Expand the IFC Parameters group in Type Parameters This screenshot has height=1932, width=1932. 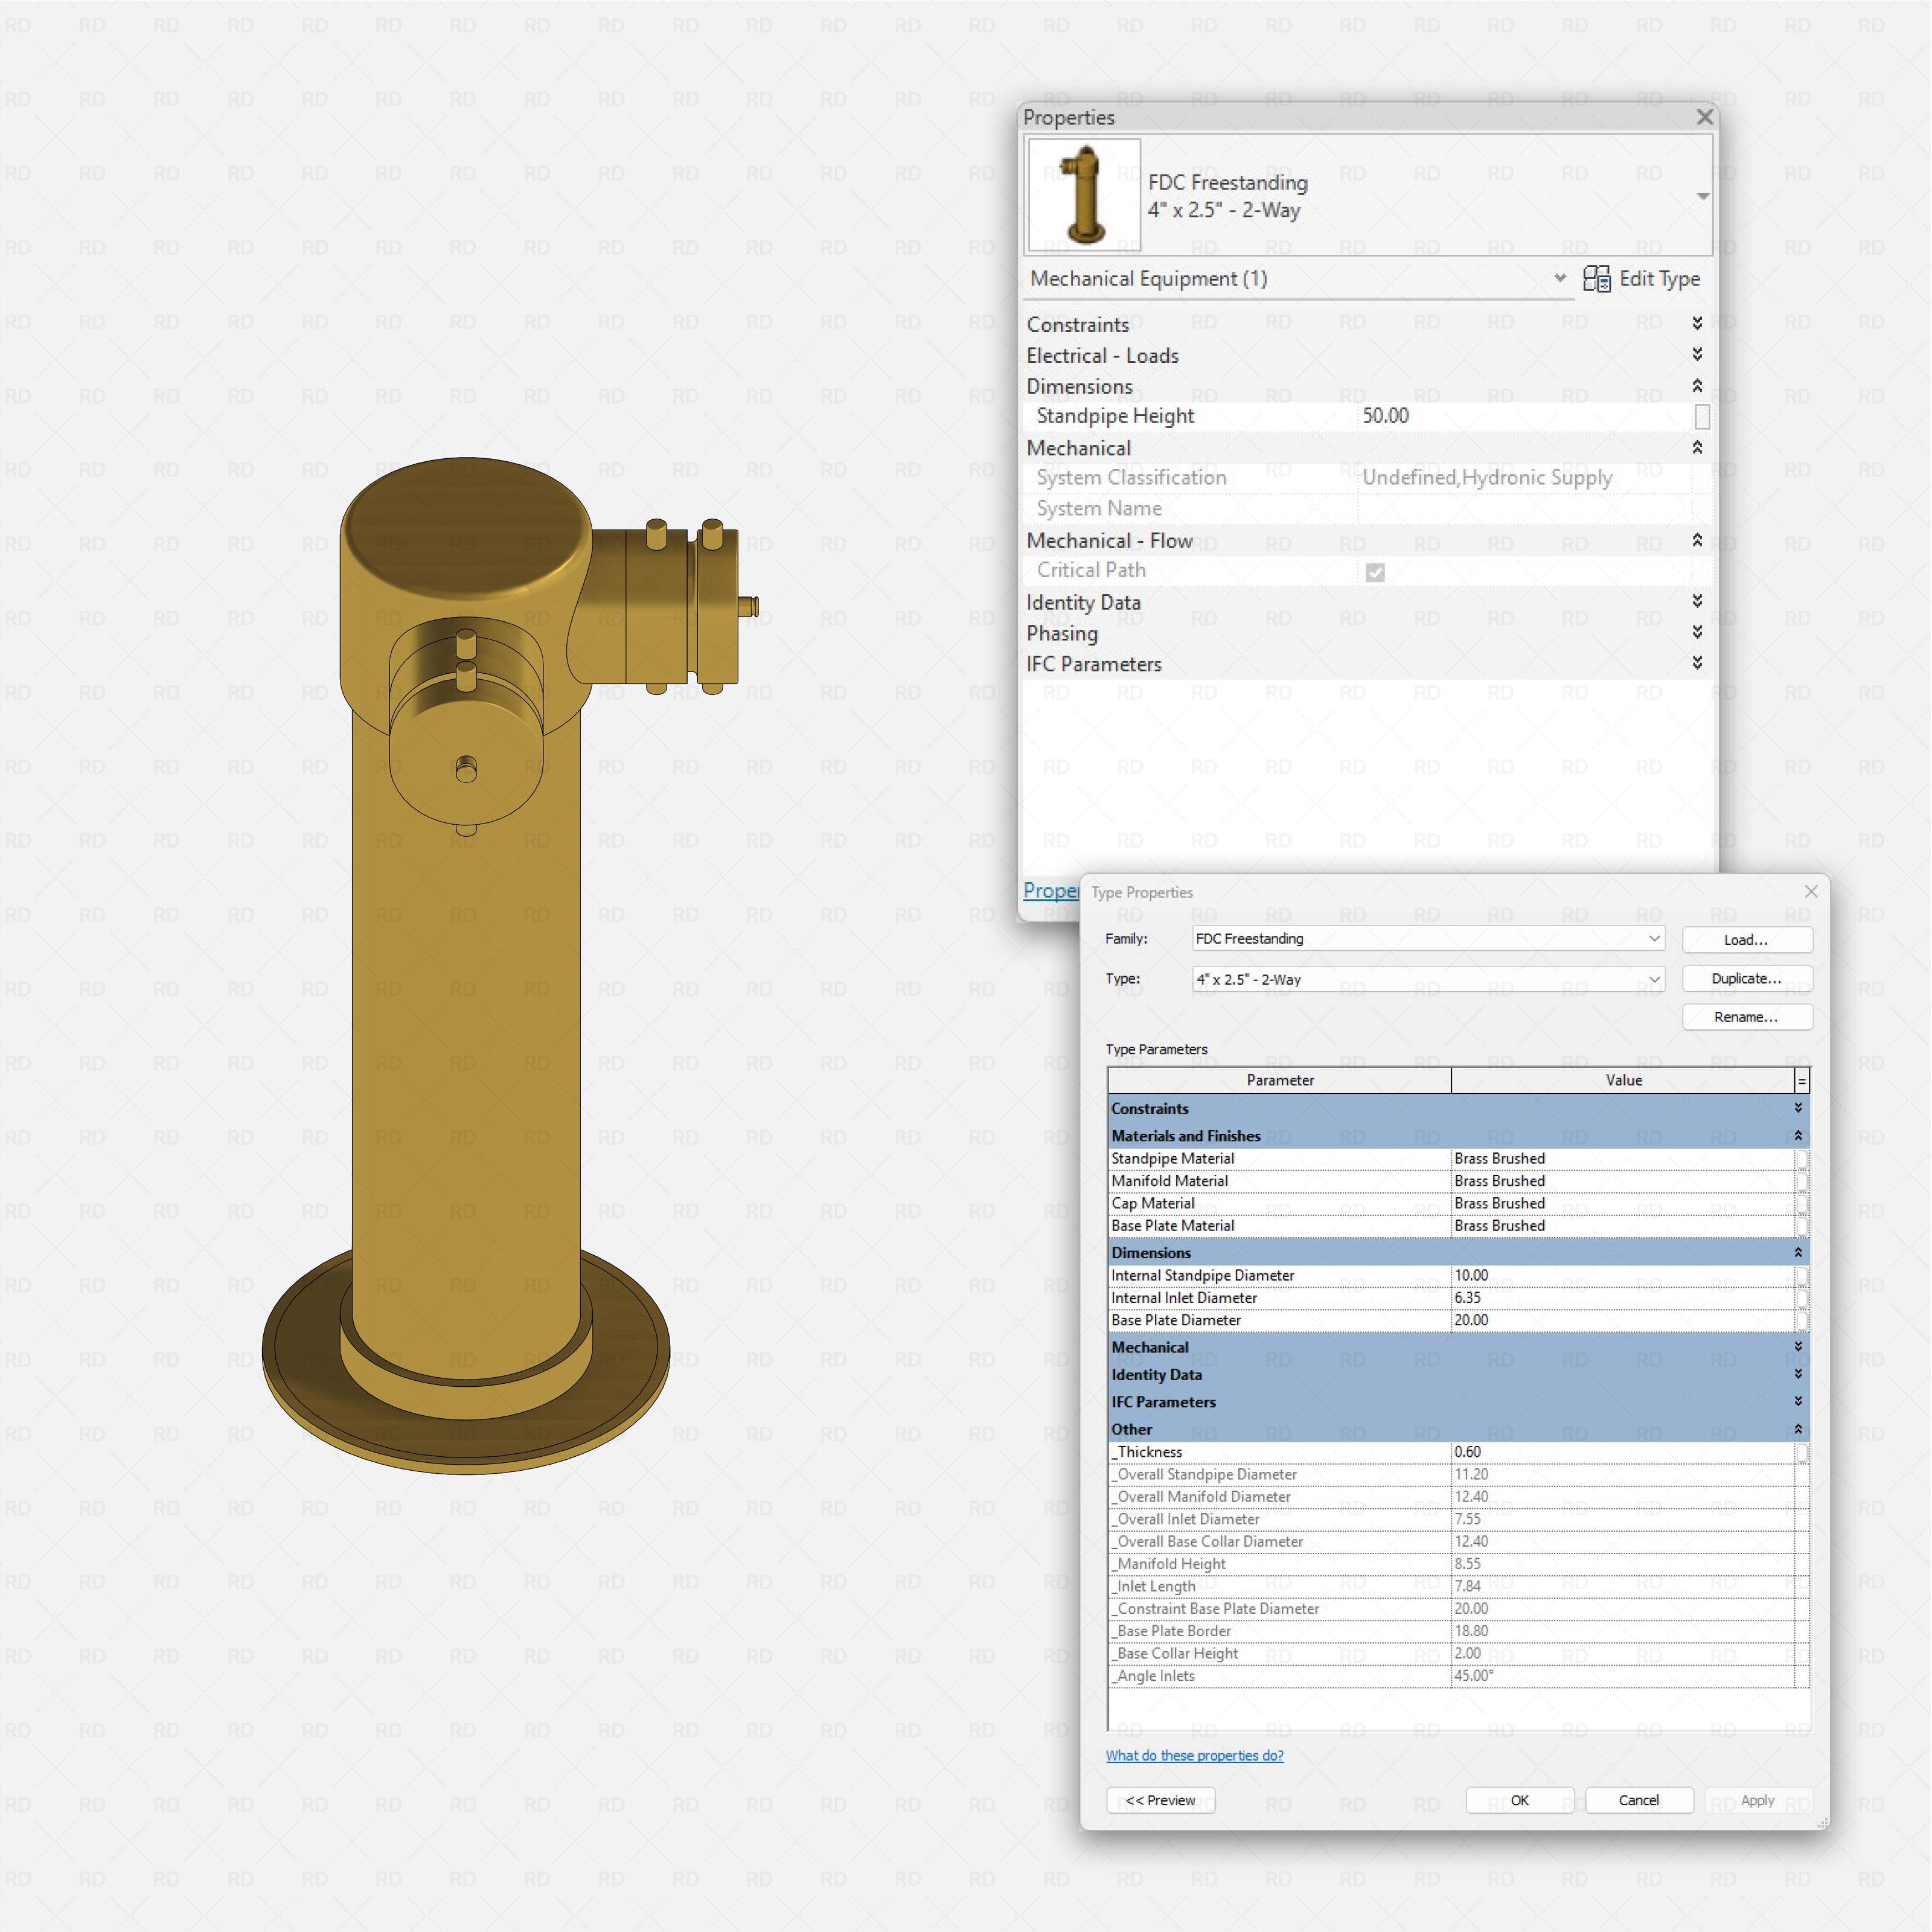coord(1798,1401)
